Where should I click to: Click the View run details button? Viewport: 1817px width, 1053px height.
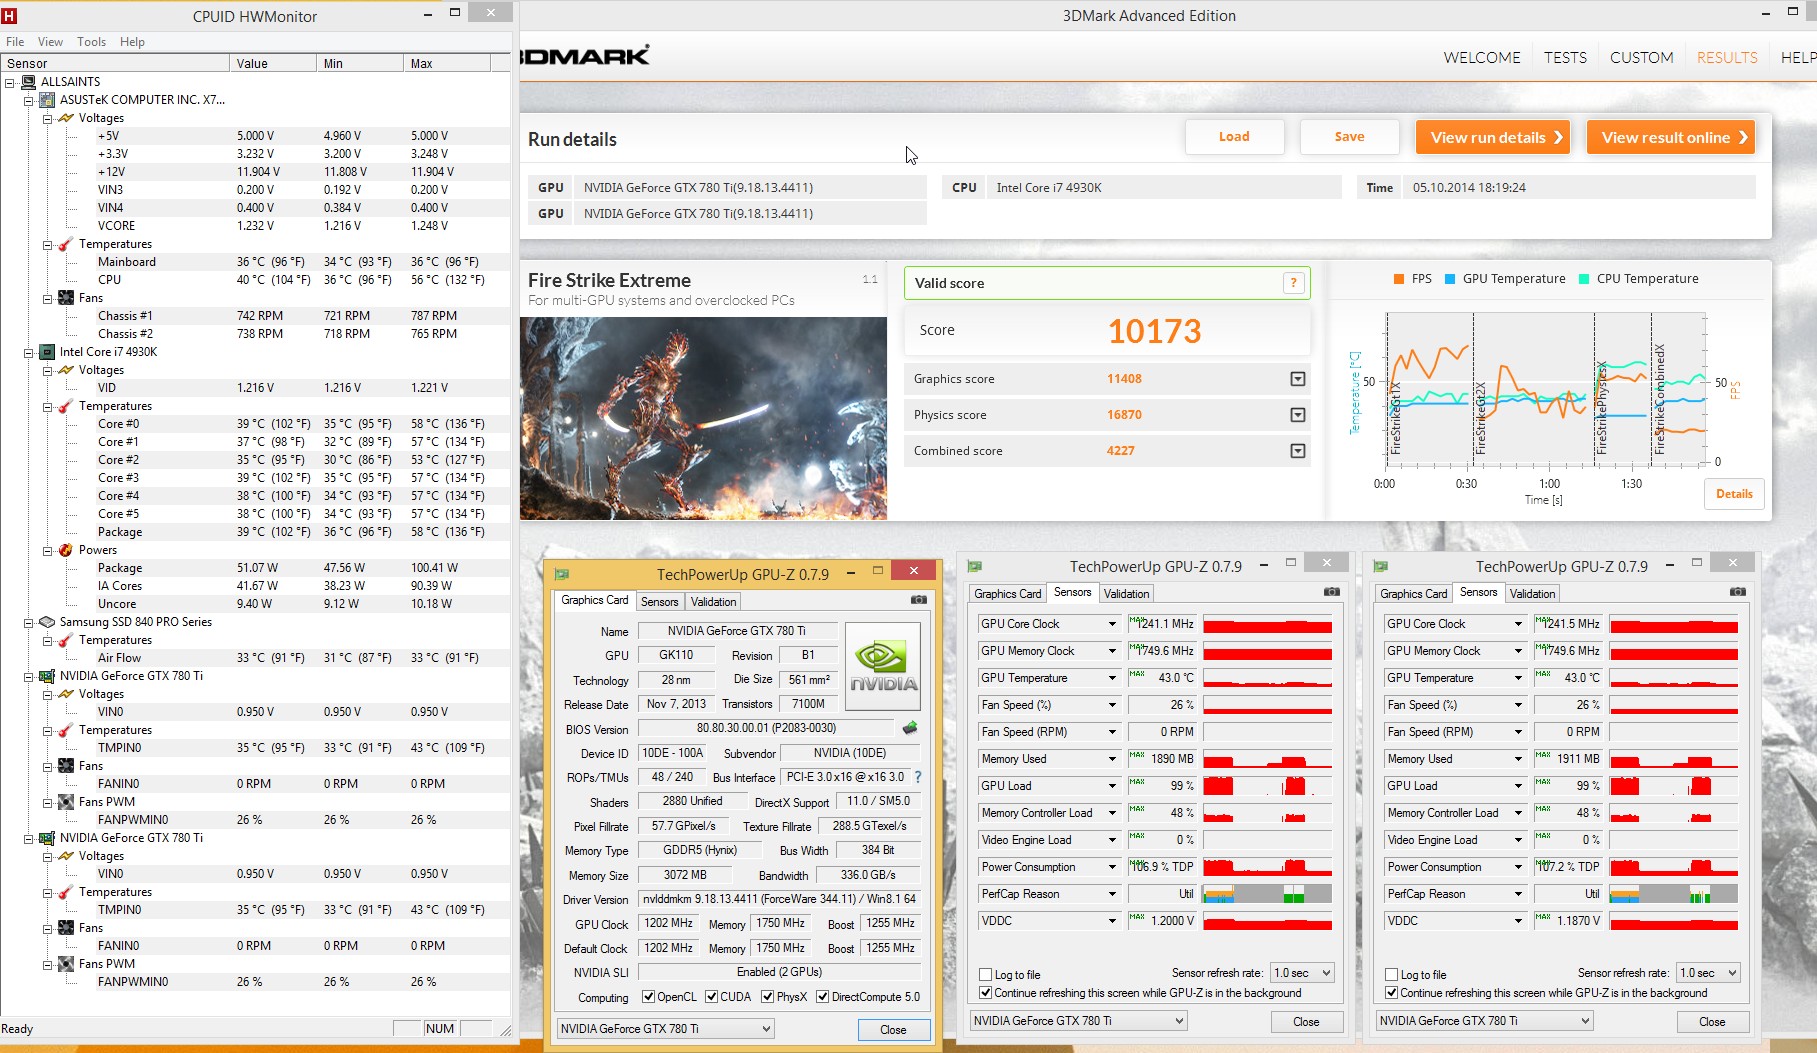point(1492,137)
